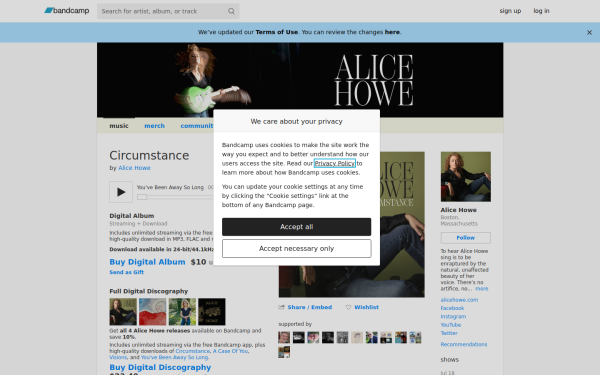This screenshot has width=600, height=375.
Task: Click the 'shows' heading in the sidebar
Action: tap(450, 360)
